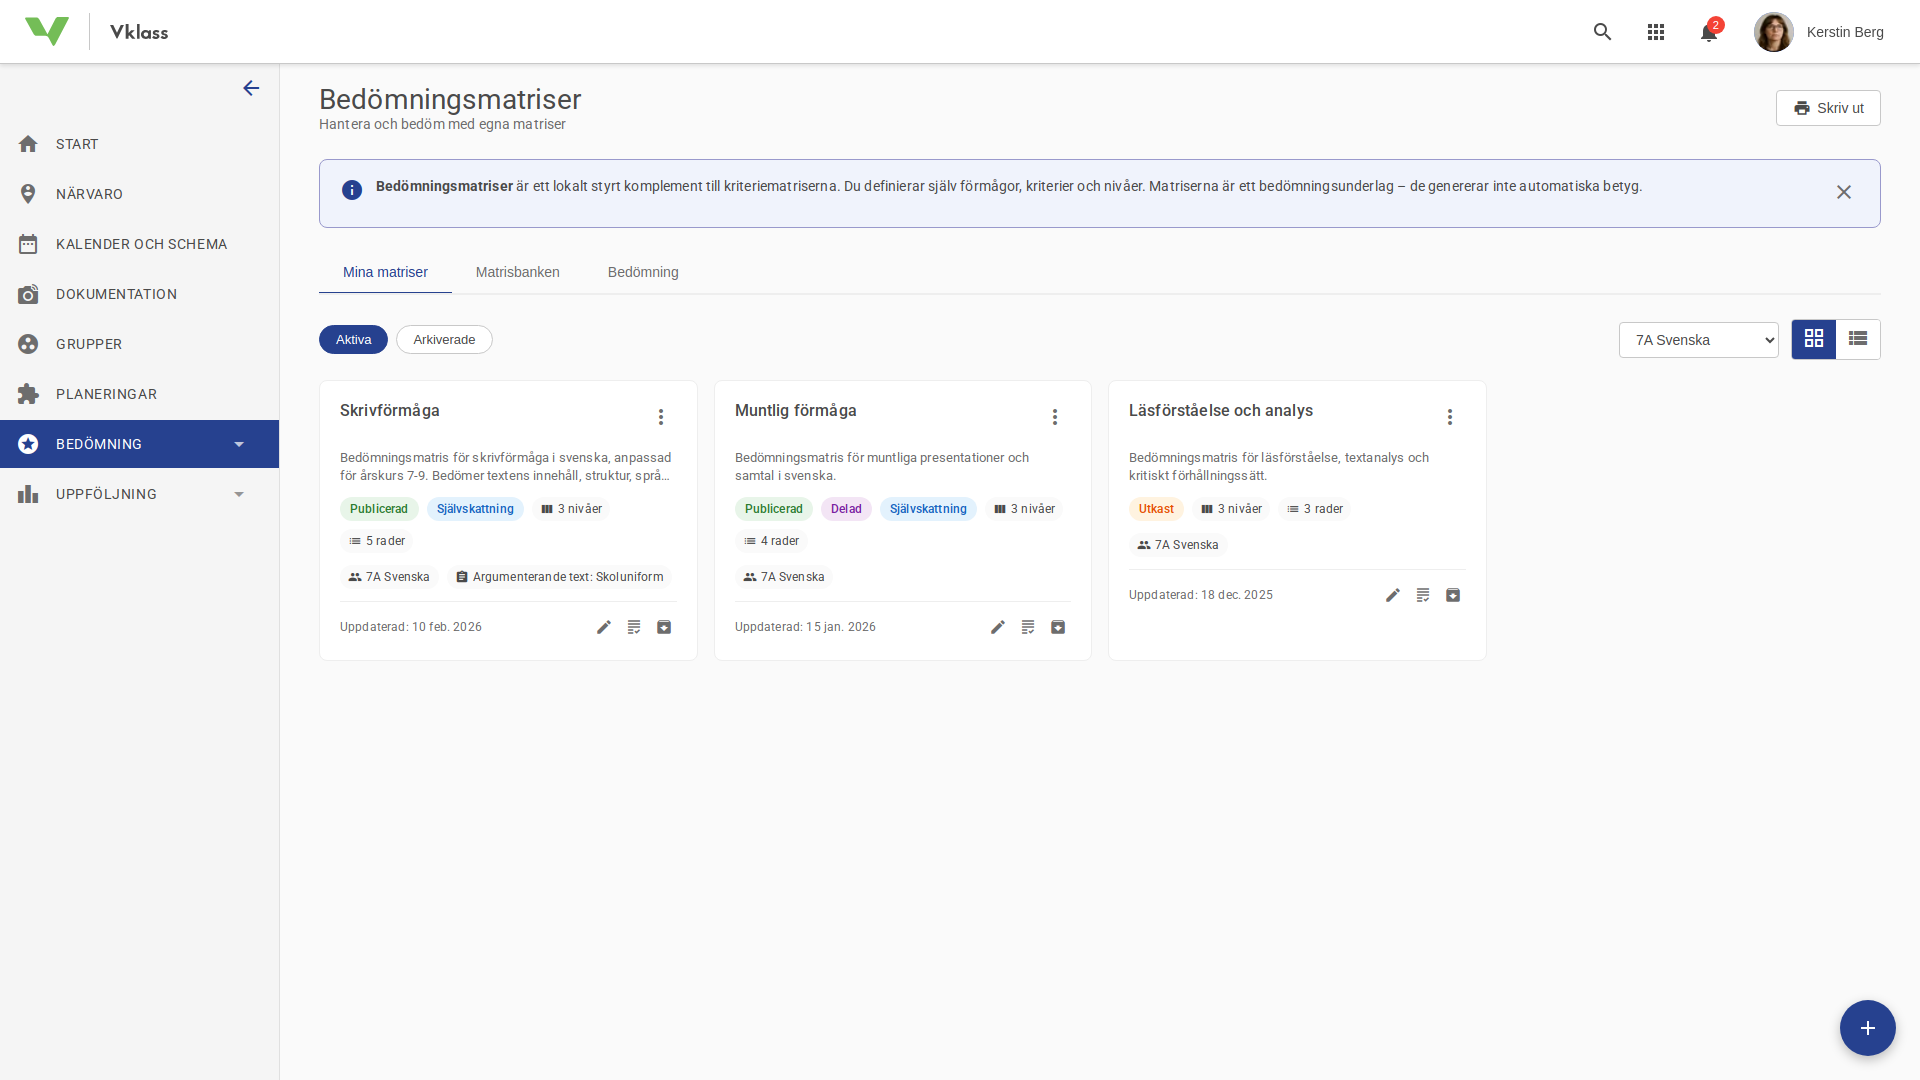Open the Bedömning tab
This screenshot has width=1920, height=1080.
[643, 272]
